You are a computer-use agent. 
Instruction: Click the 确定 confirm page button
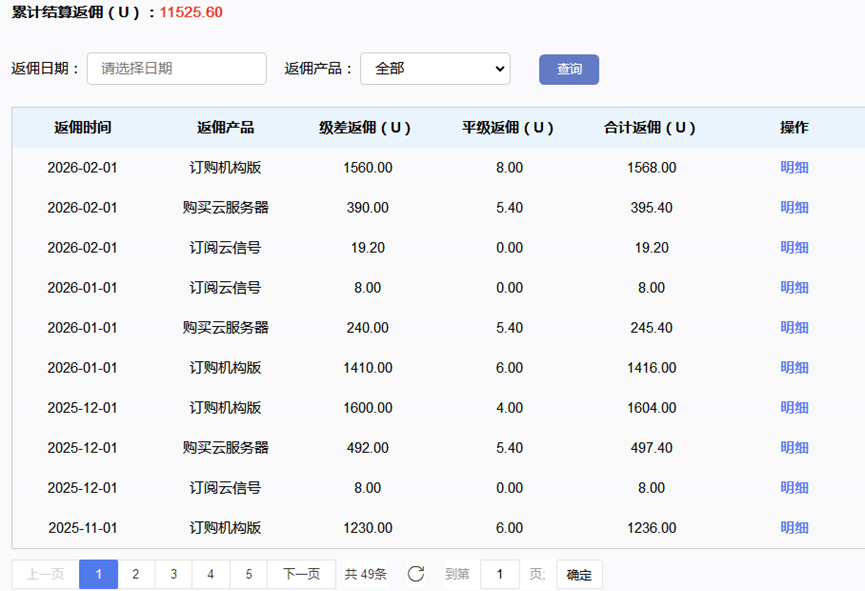point(579,575)
